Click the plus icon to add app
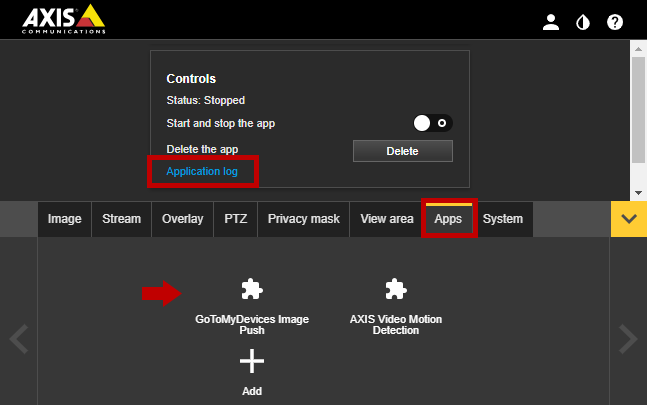647x405 pixels. pyautogui.click(x=252, y=361)
